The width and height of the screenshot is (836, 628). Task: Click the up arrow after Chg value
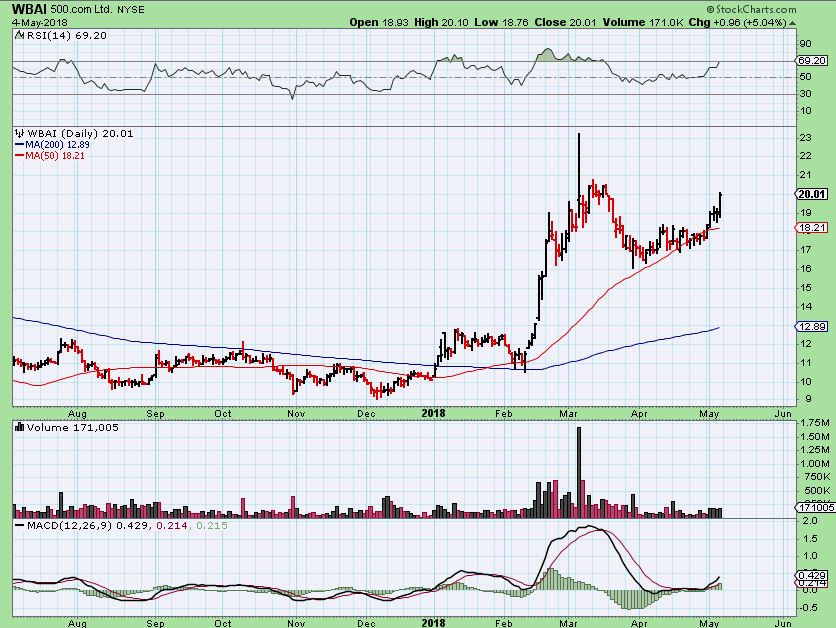tap(792, 23)
